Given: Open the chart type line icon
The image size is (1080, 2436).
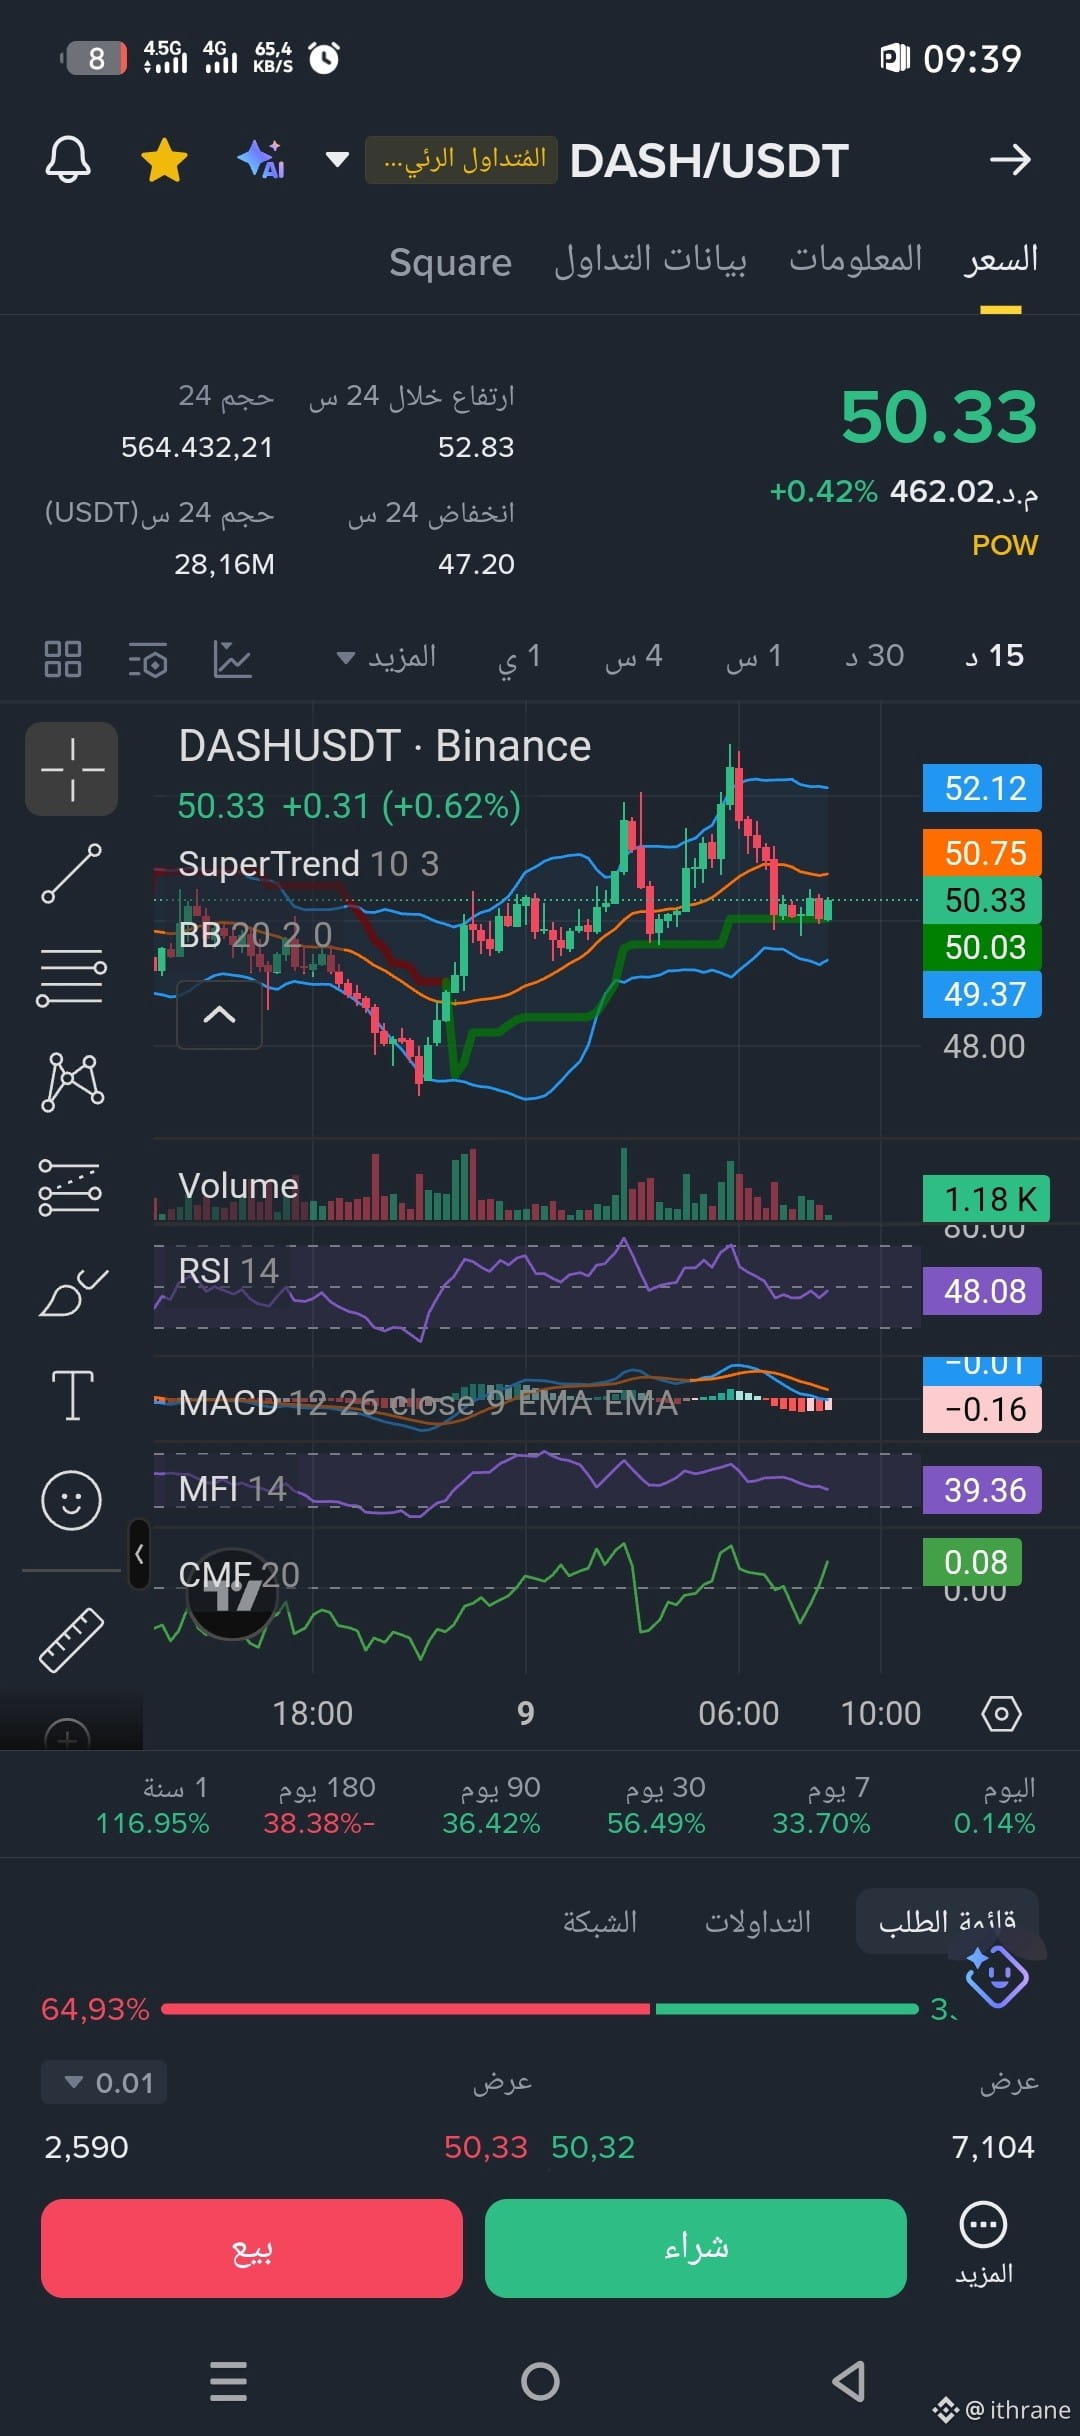Looking at the screenshot, I should [x=232, y=659].
